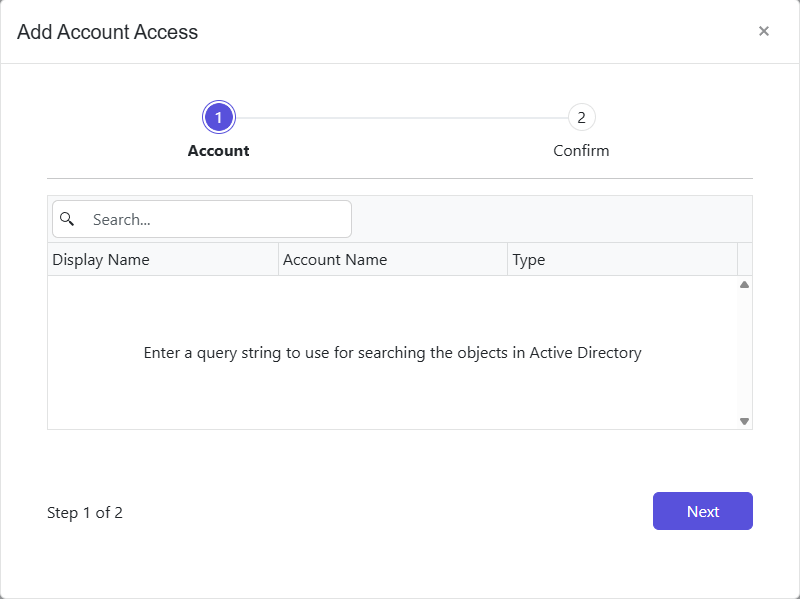Click the scrollbar down arrow
This screenshot has height=599, width=800.
tap(743, 419)
